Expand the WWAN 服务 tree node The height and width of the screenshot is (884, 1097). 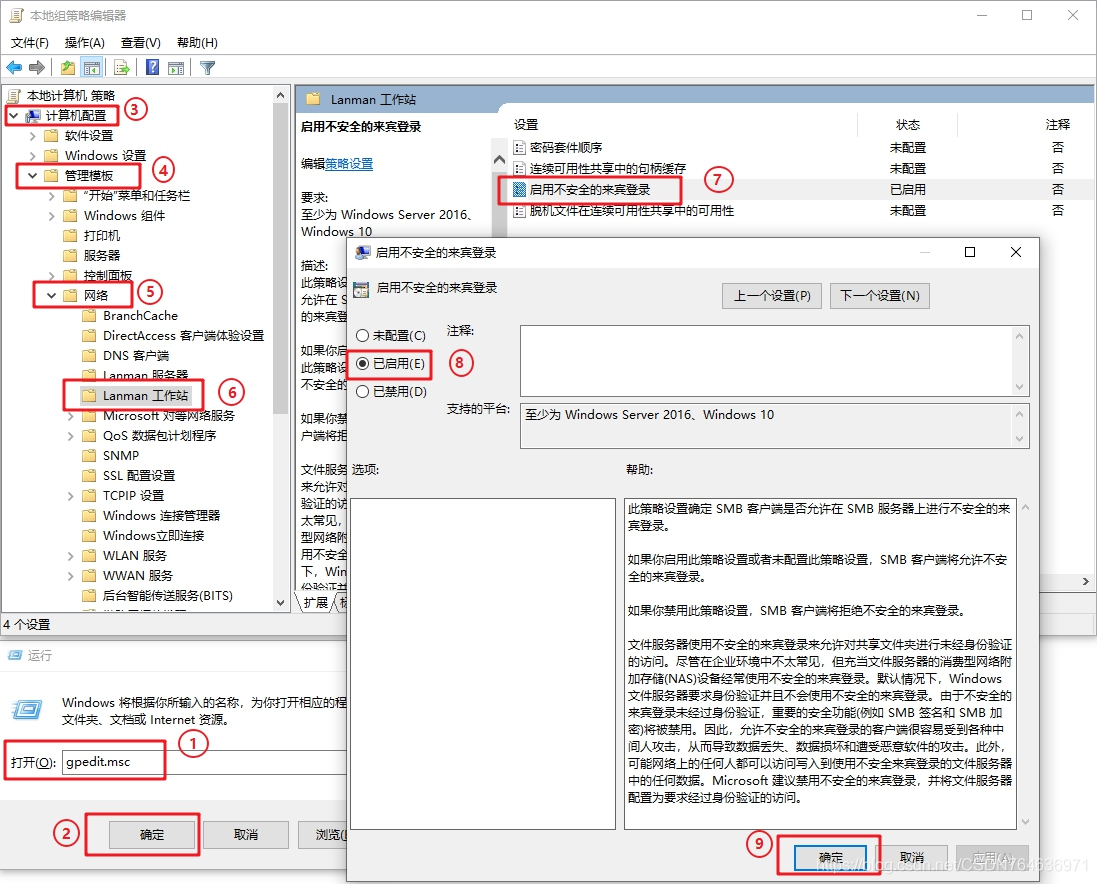click(71, 576)
